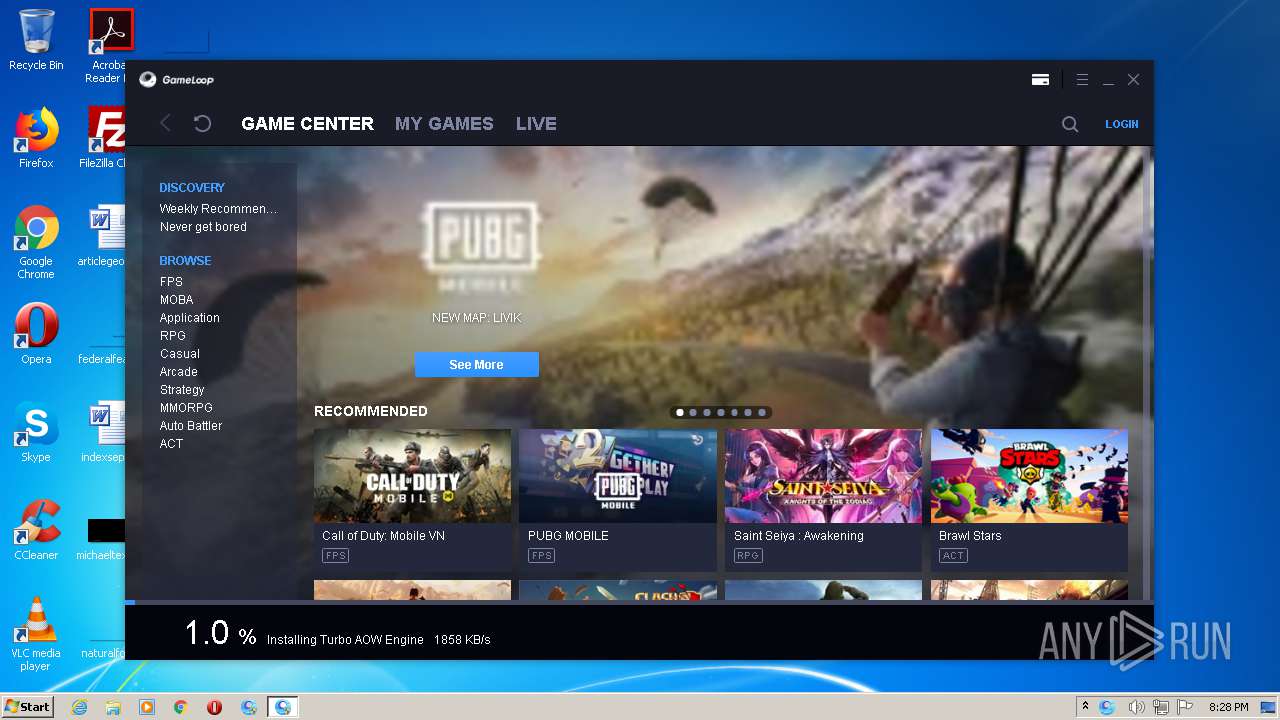The height and width of the screenshot is (720, 1280).
Task: Open the FileZilla Client desktop shortcut
Action: coord(103,138)
